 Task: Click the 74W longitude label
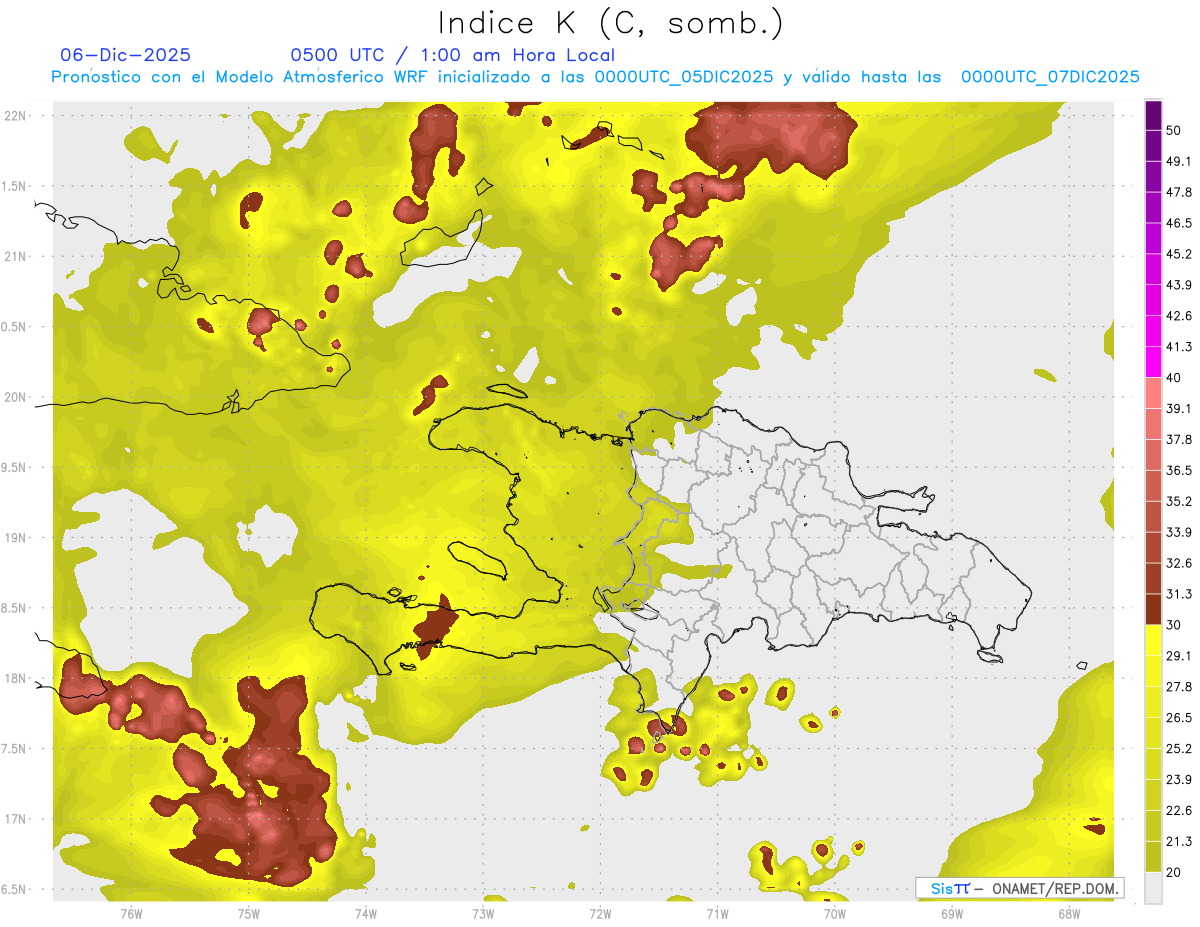365,913
